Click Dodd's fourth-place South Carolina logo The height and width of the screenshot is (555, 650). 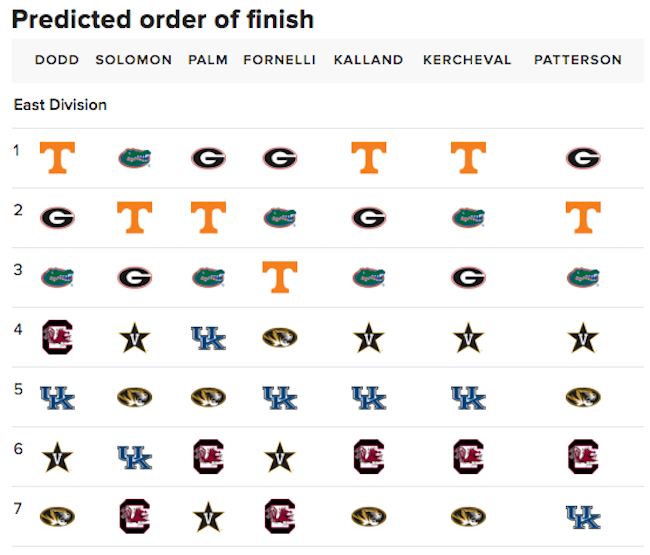[58, 337]
